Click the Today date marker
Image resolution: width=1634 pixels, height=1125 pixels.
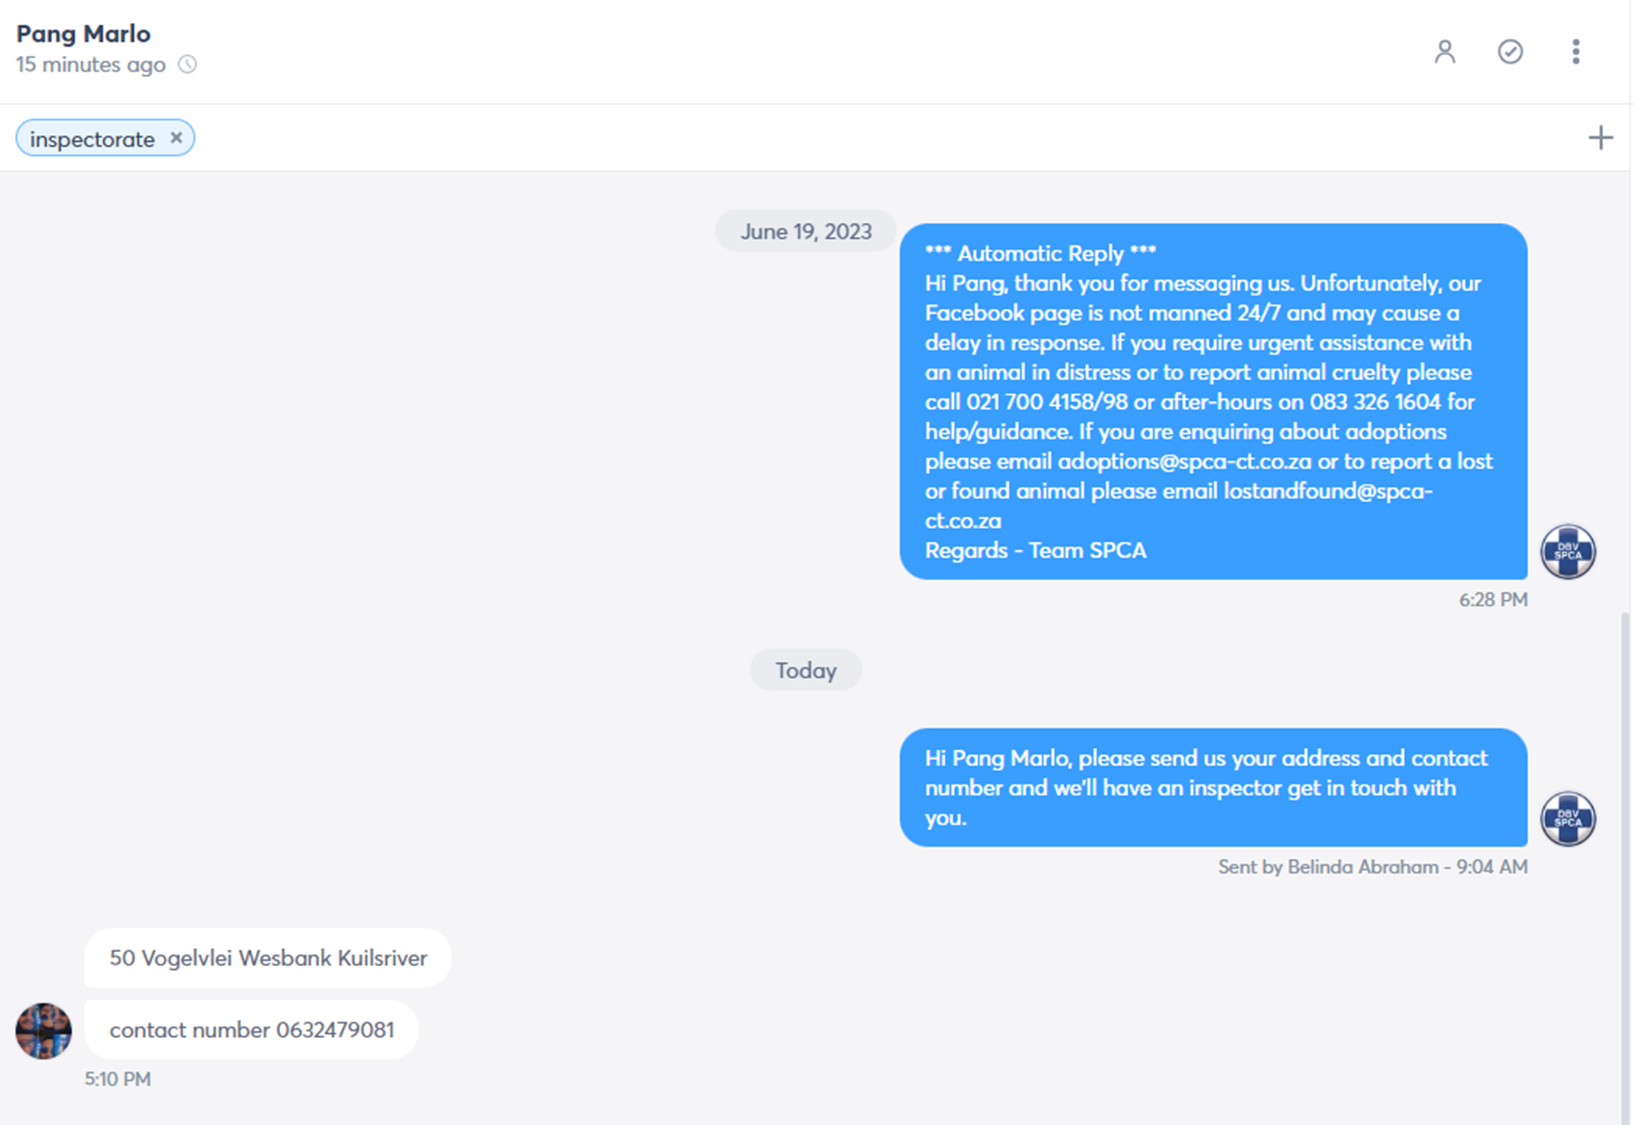click(x=806, y=670)
